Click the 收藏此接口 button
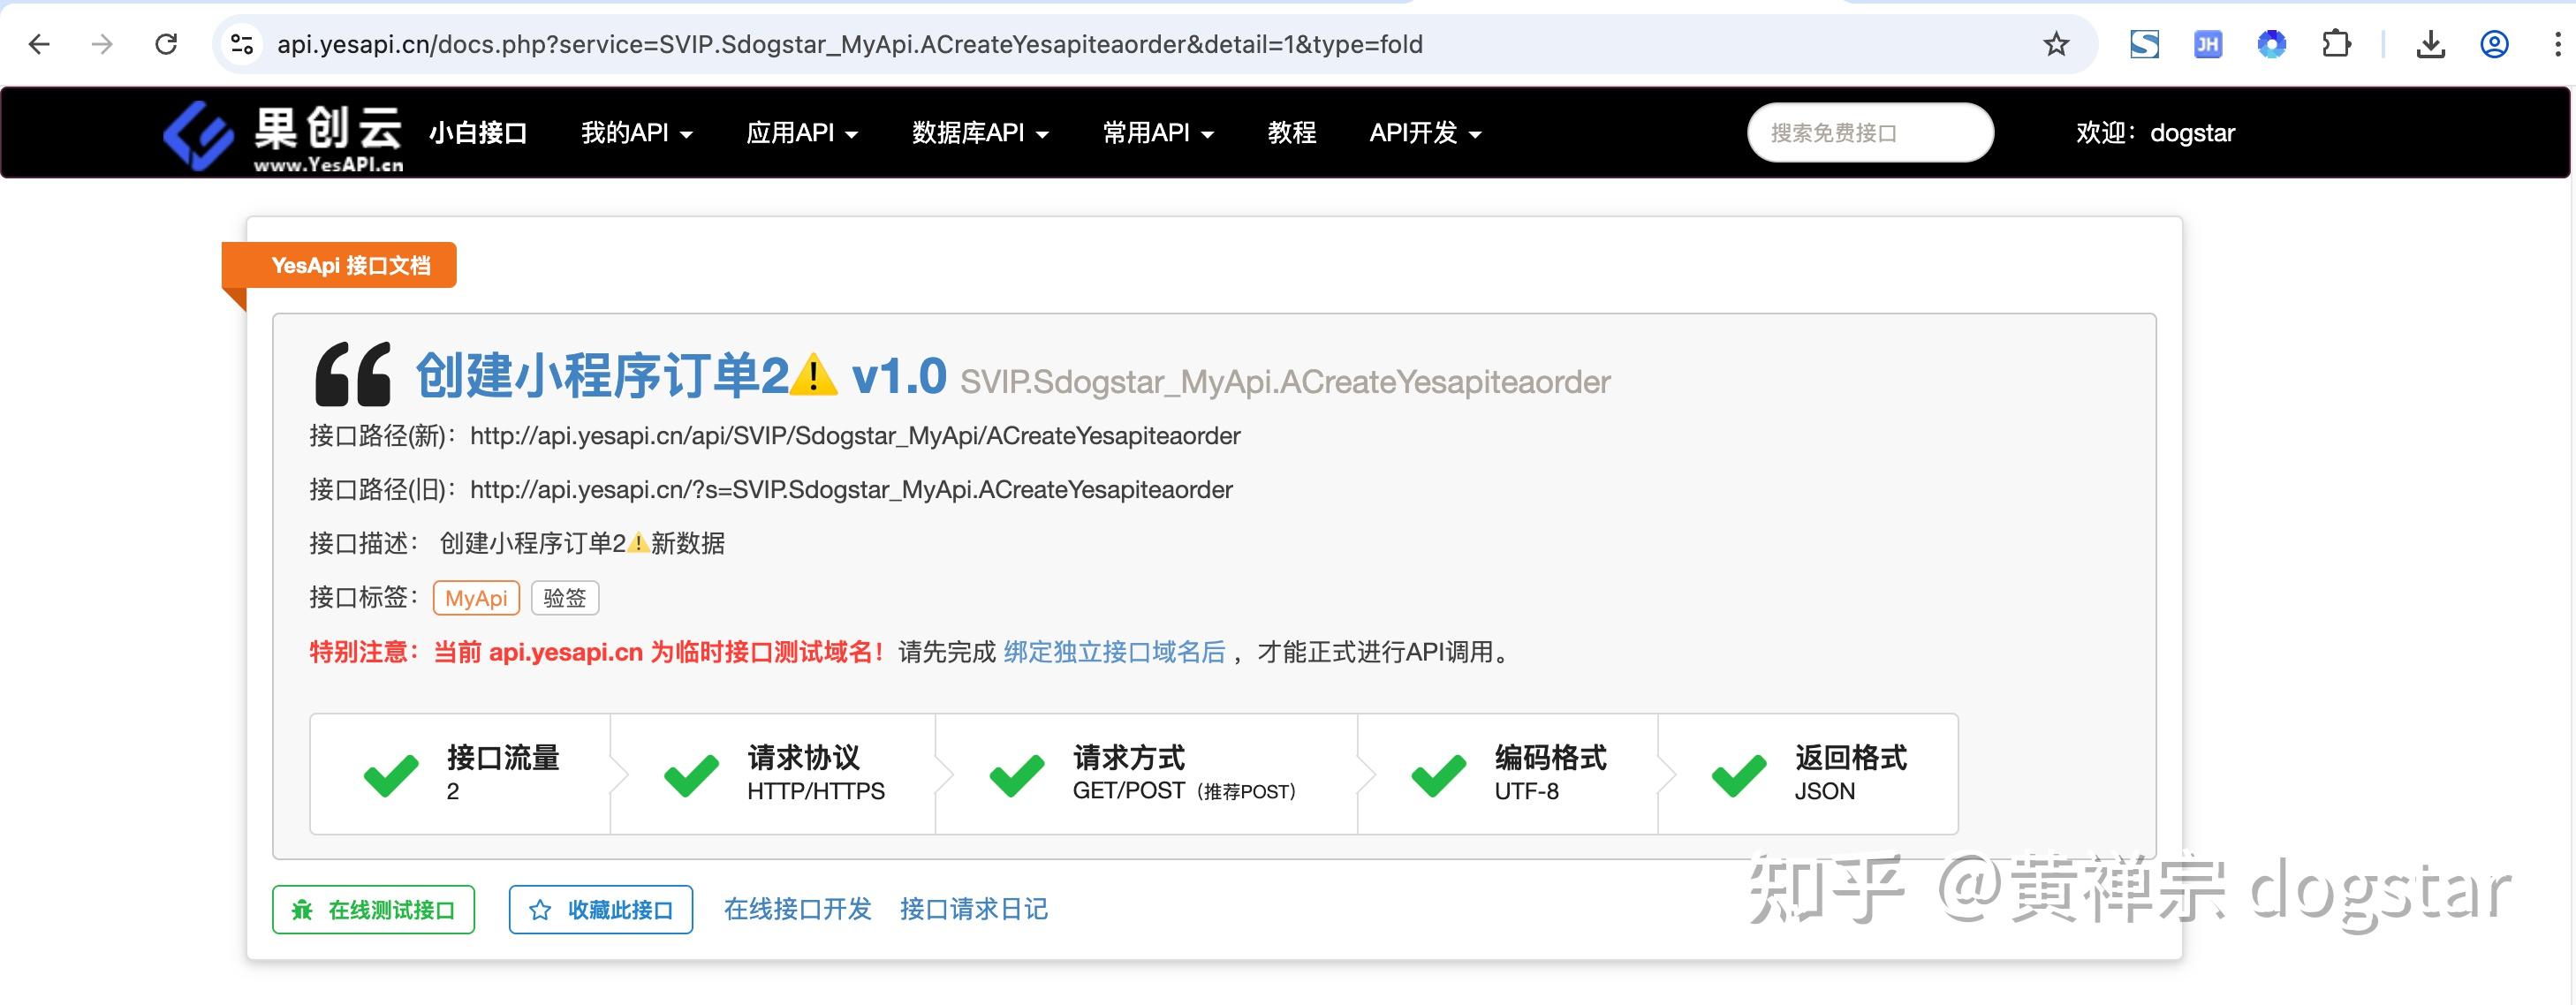Screen dimensions: 2576x1005 click(x=600, y=909)
